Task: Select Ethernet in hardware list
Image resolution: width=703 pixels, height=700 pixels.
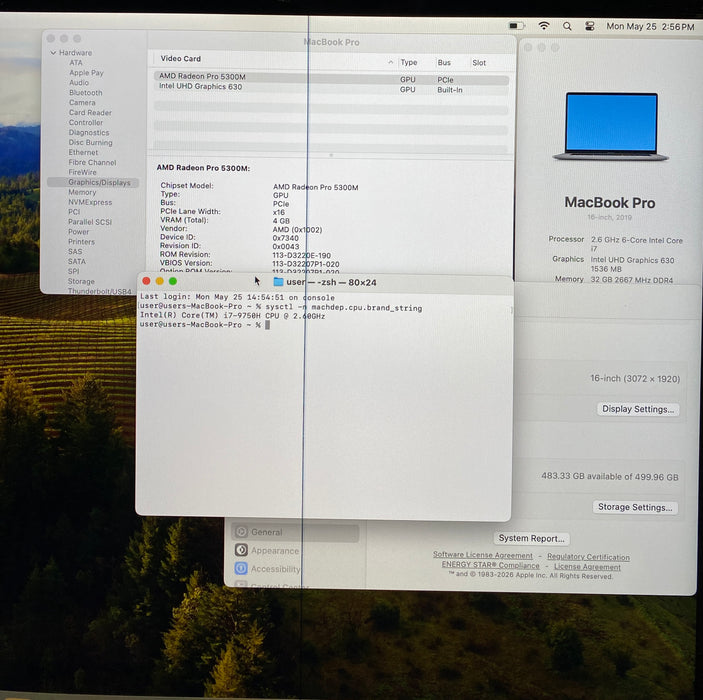Action: click(83, 152)
